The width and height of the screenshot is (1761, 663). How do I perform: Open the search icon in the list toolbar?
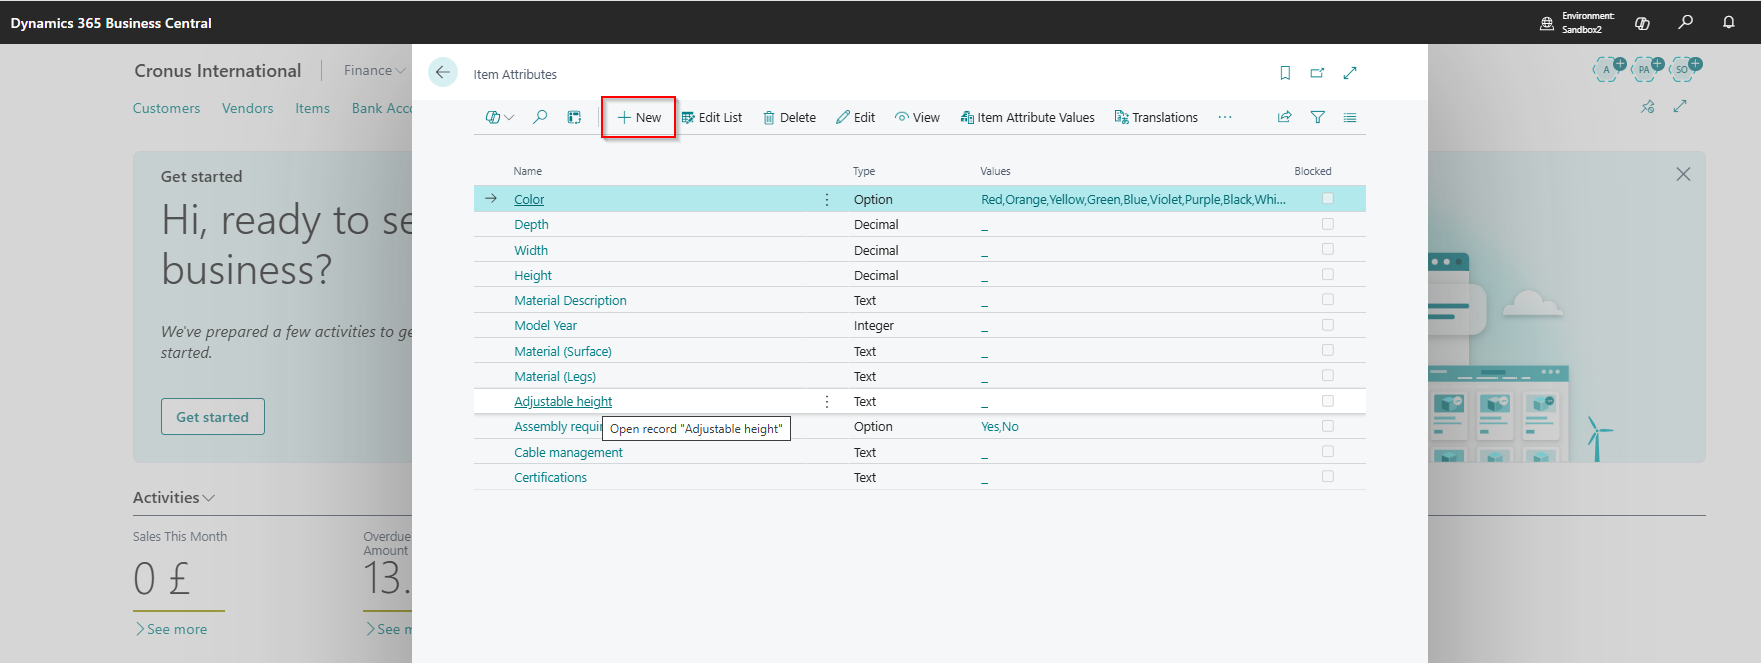pyautogui.click(x=540, y=117)
